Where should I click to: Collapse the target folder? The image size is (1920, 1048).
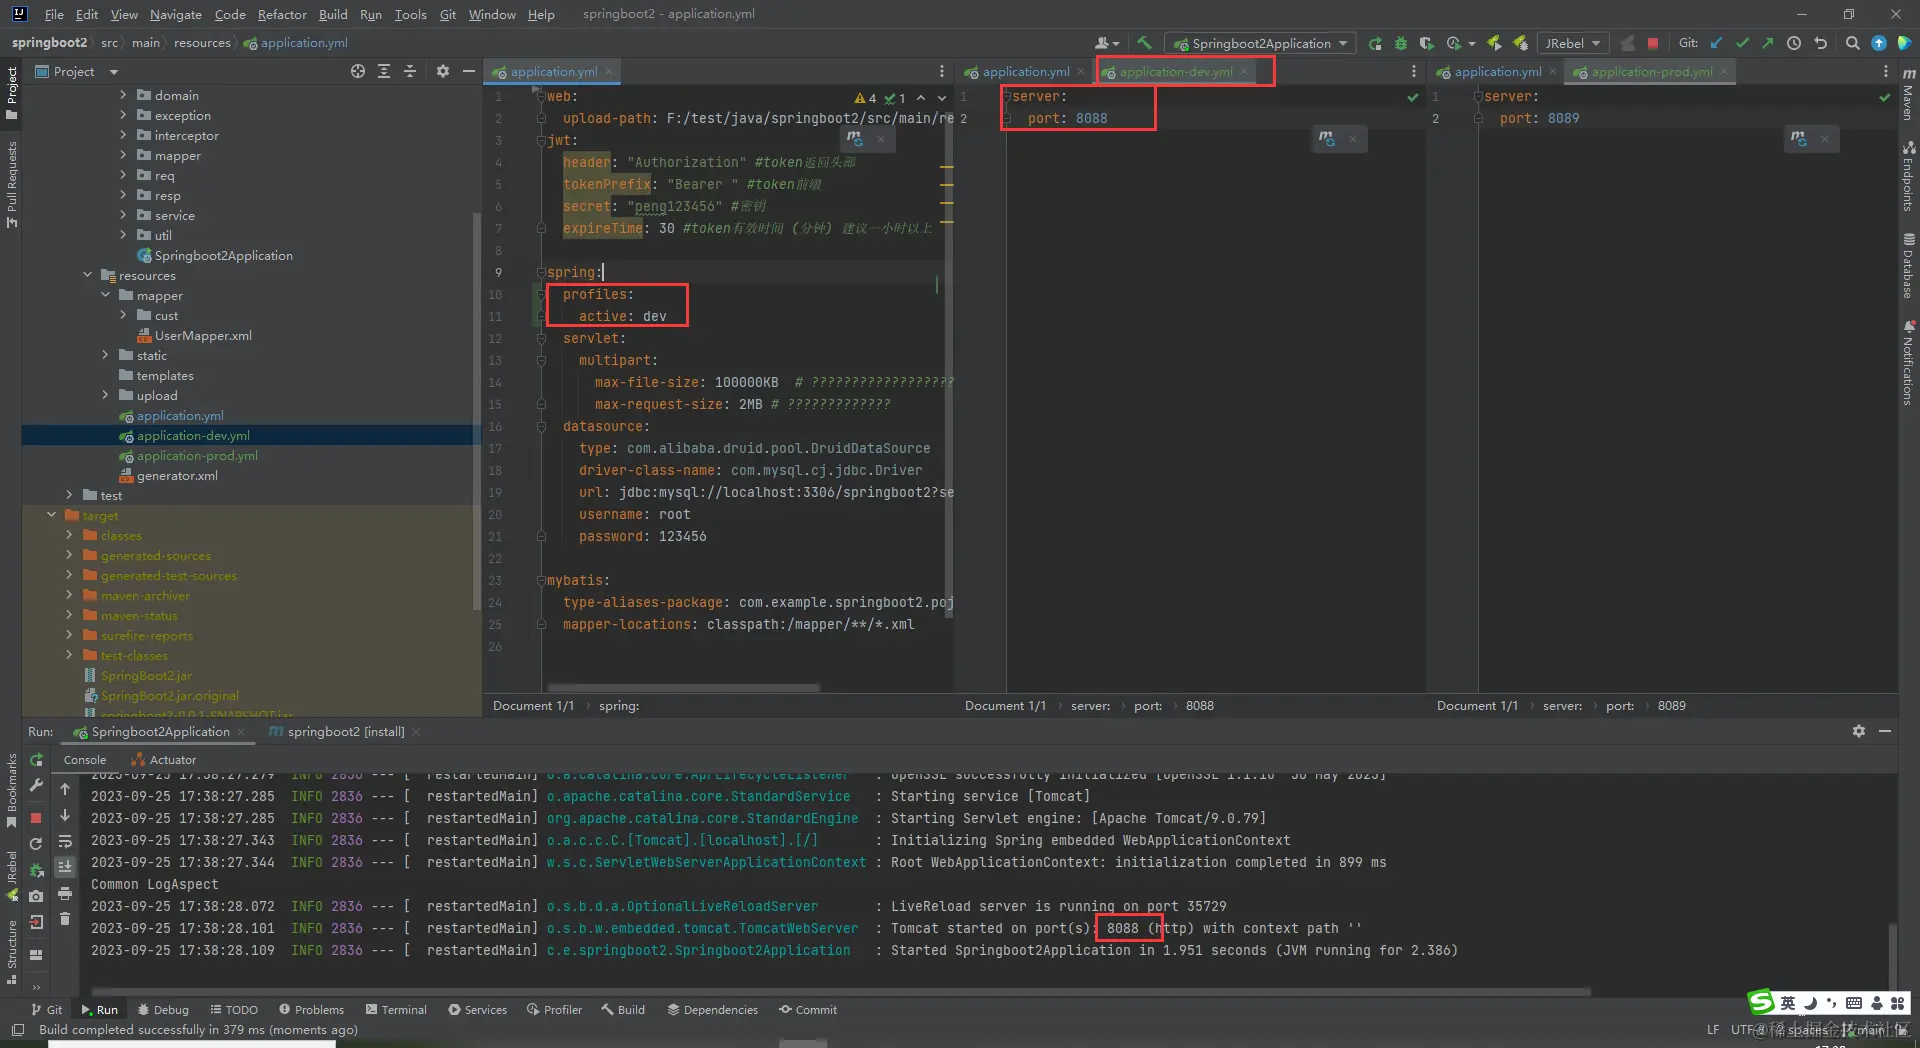(51, 515)
